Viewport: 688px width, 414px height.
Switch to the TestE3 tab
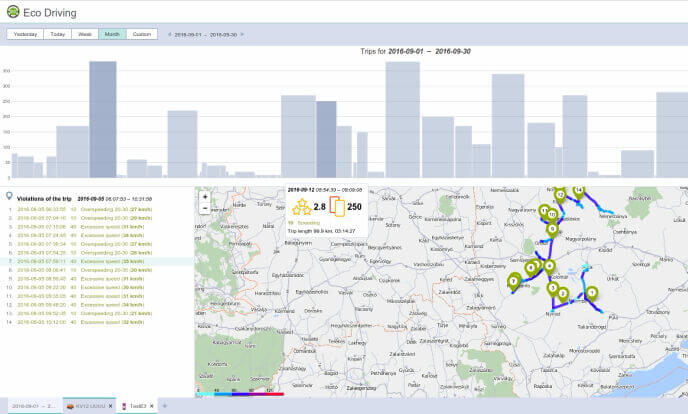[x=134, y=406]
